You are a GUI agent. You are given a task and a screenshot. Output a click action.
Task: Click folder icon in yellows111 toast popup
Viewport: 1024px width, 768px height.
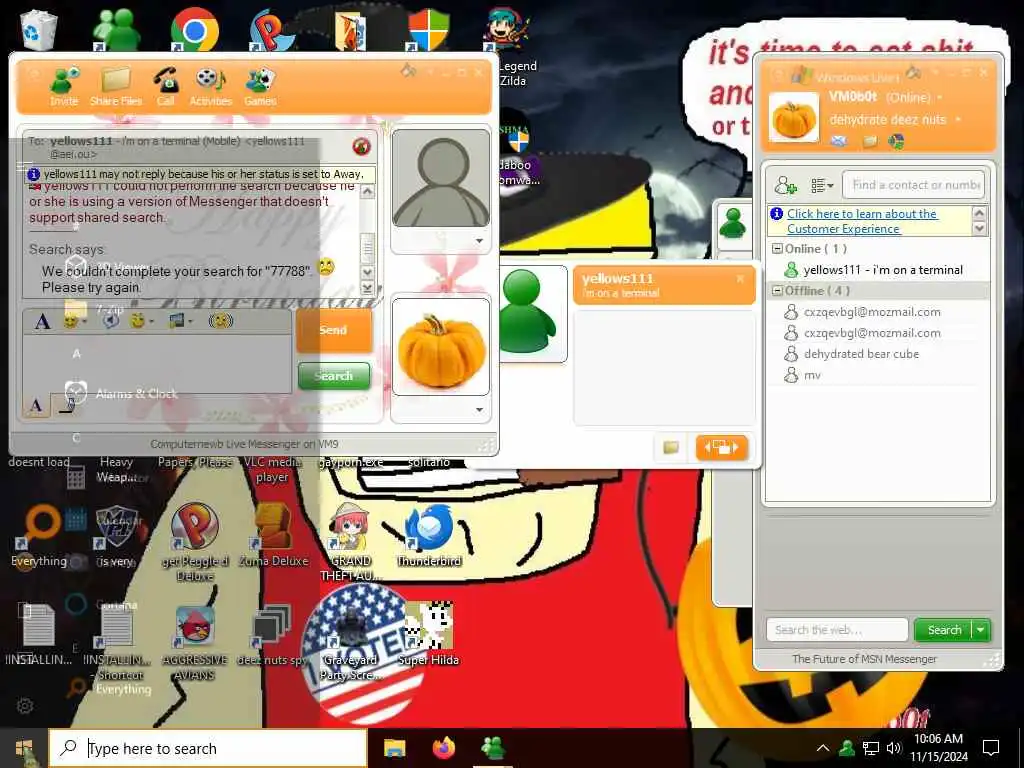(671, 447)
